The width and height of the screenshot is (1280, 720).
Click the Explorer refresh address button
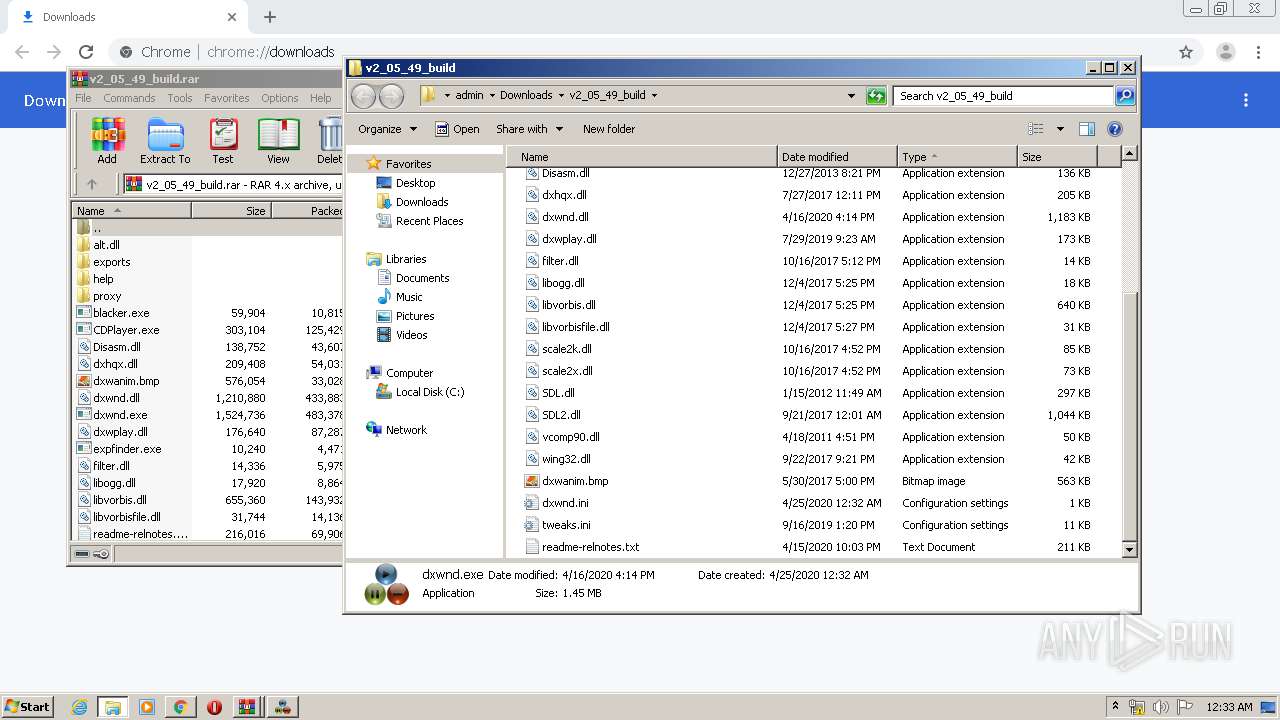point(876,96)
